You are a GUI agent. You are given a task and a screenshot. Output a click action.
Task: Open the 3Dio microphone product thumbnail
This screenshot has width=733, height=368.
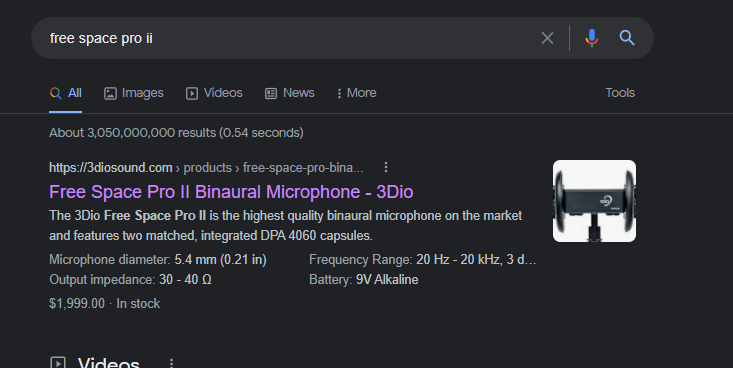(x=594, y=201)
